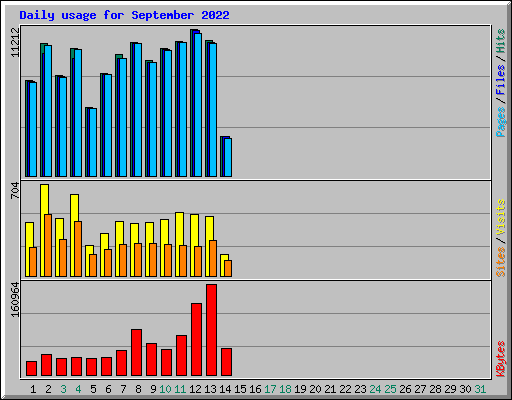The width and height of the screenshot is (512, 400).
Task: Click the KBytes legend label
Action: tap(501, 359)
